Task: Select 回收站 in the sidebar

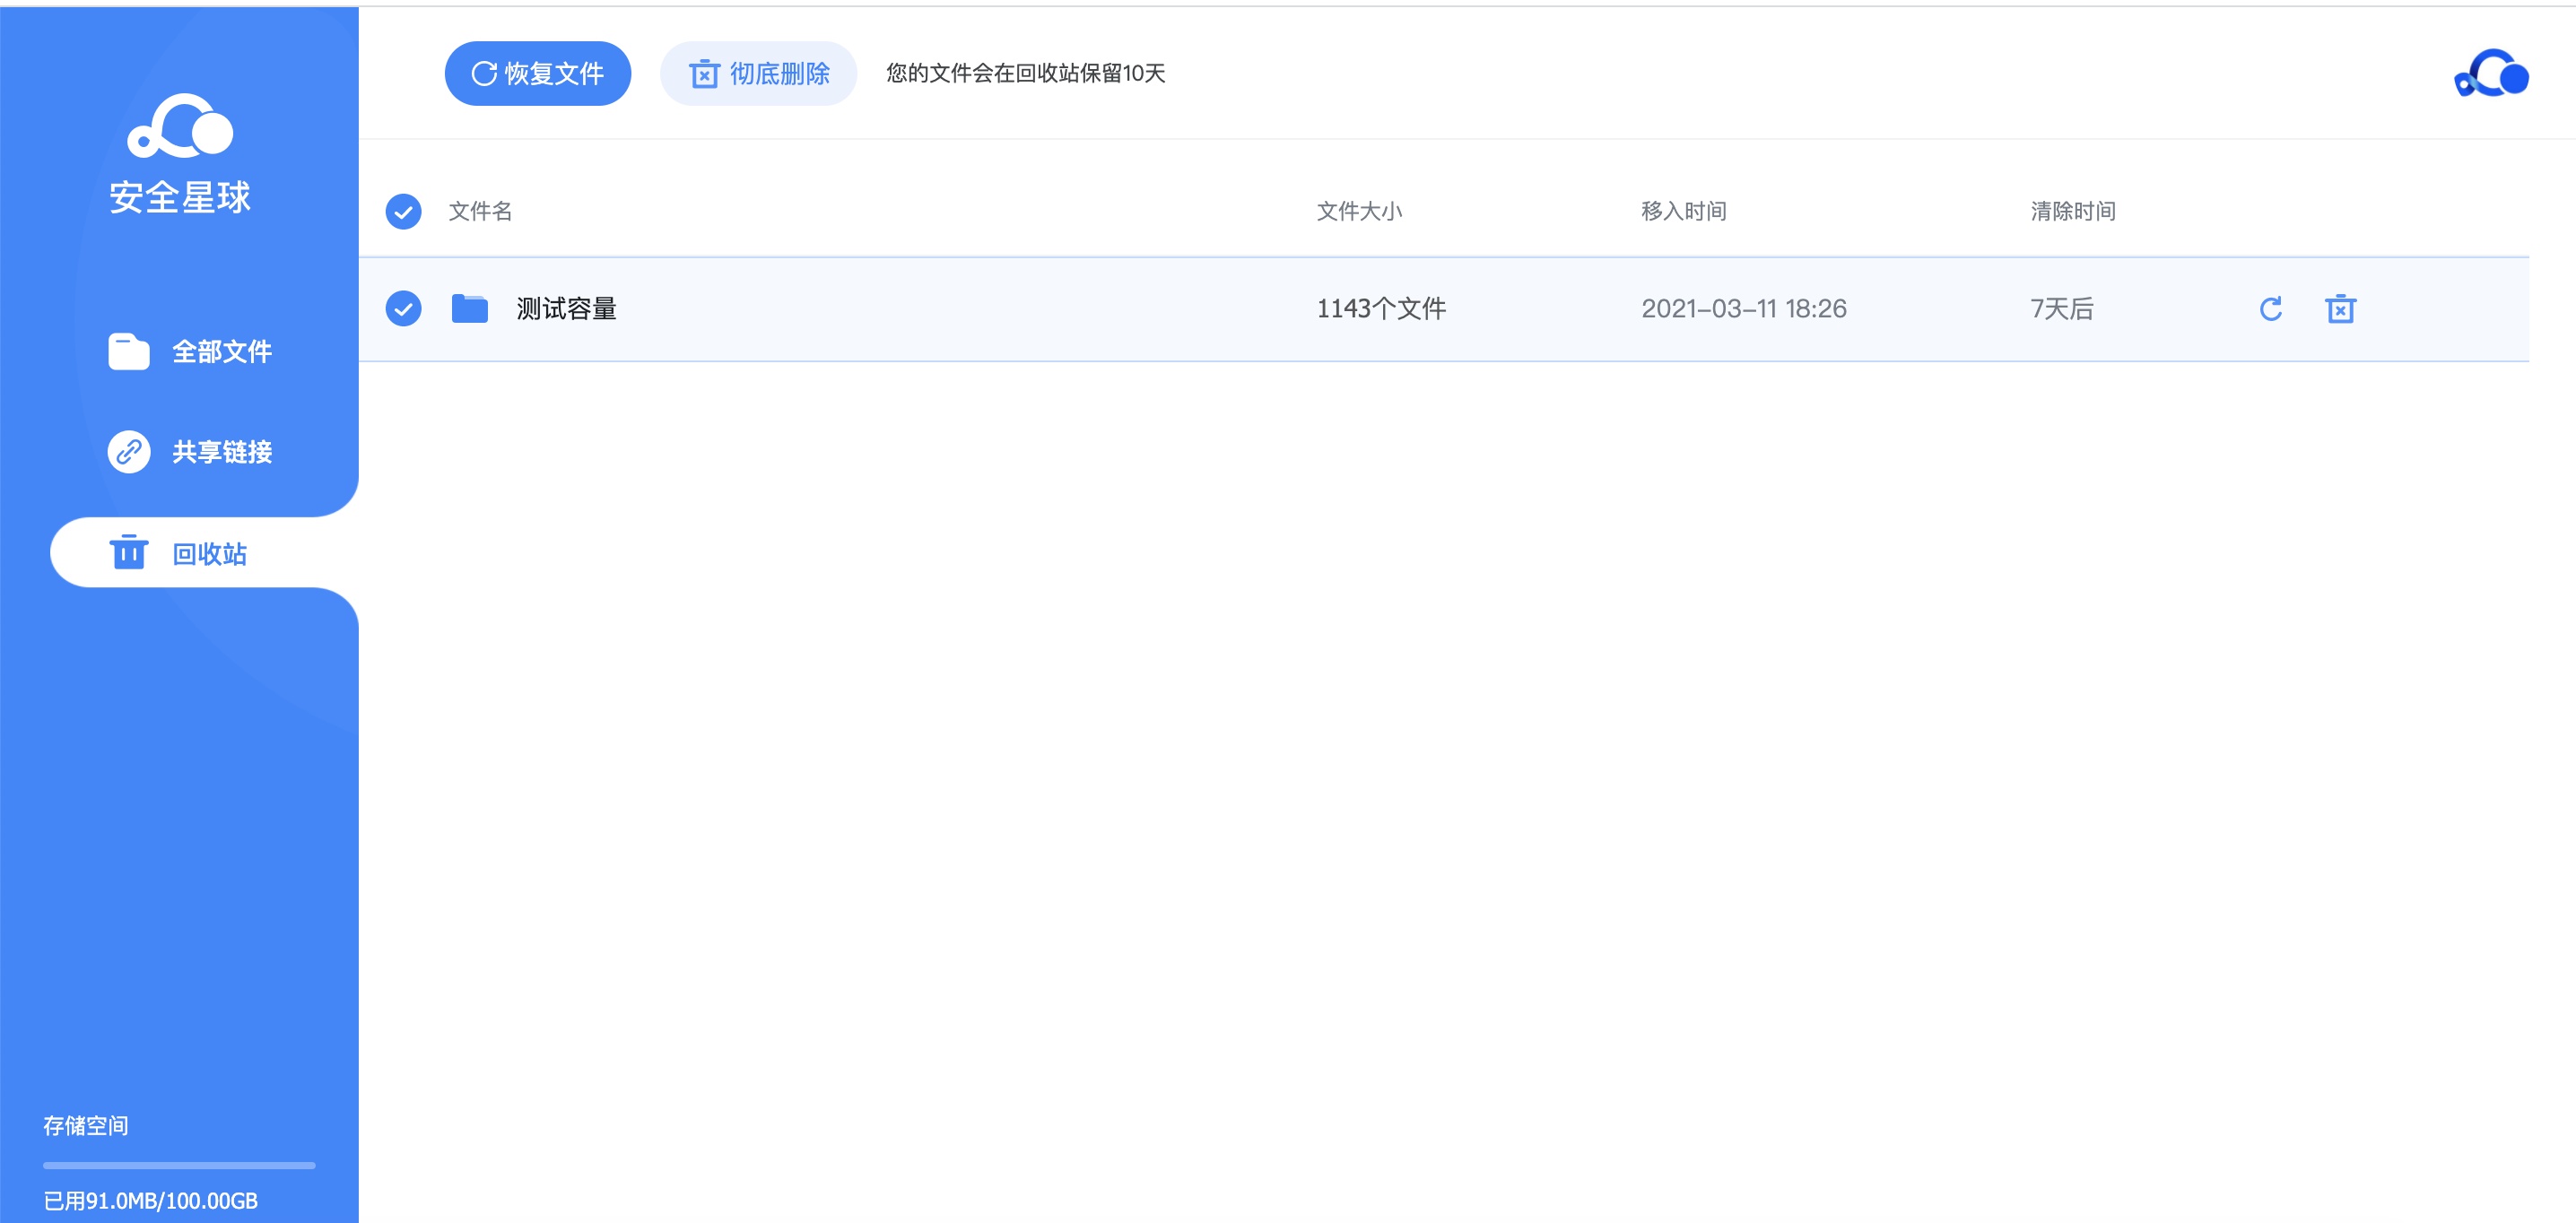Action: tap(204, 552)
